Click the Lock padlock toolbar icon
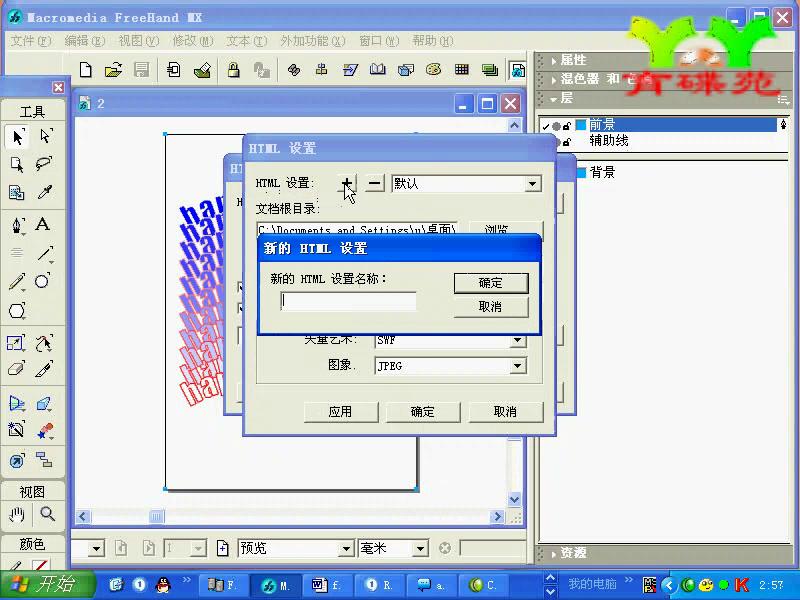Image resolution: width=800 pixels, height=600 pixels. tap(234, 70)
